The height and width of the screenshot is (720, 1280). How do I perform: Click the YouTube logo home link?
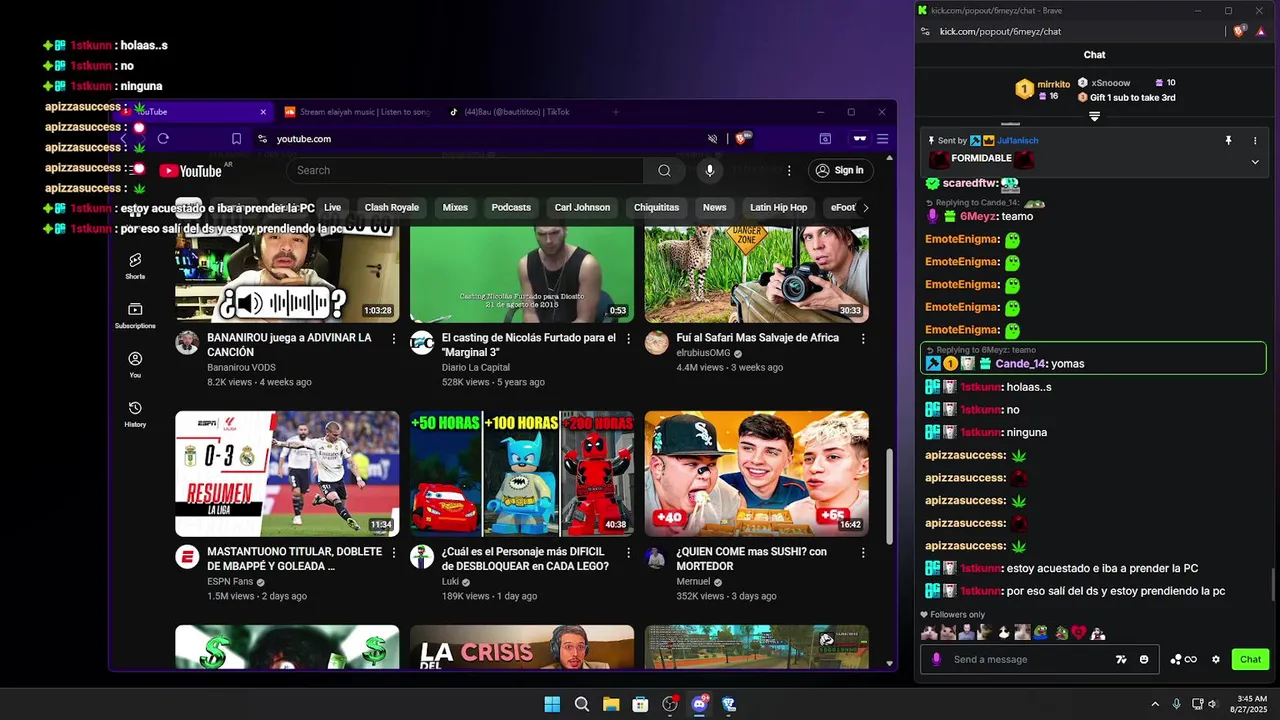coord(190,171)
